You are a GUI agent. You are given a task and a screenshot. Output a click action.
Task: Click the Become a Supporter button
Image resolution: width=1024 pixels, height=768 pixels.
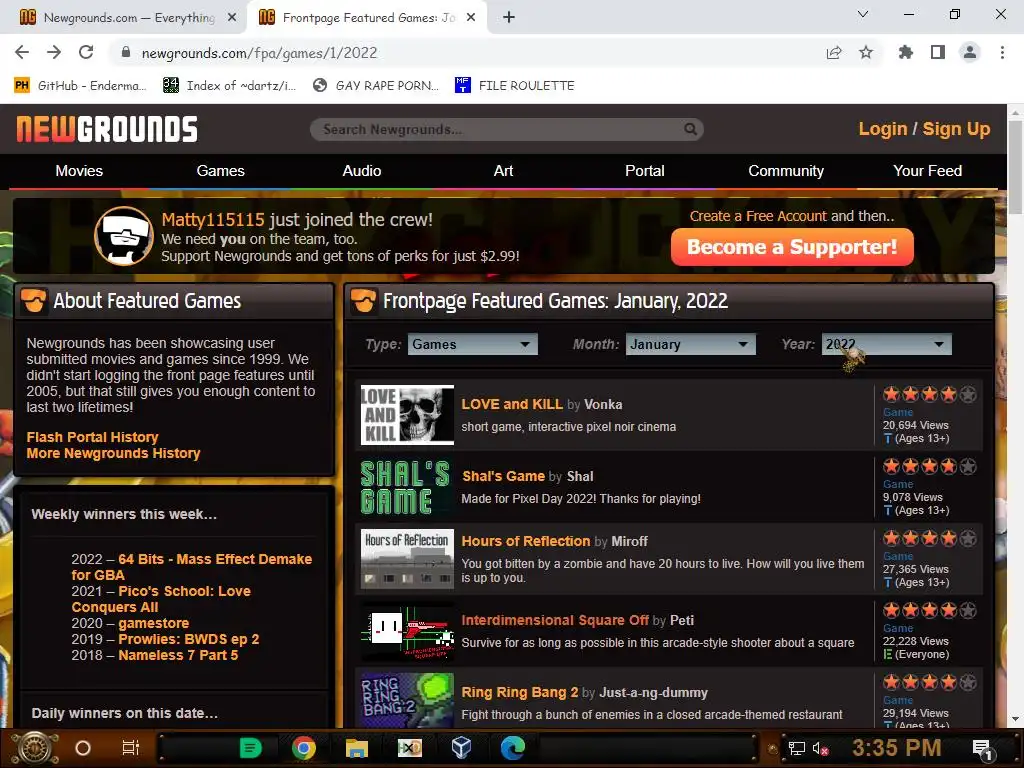click(x=792, y=247)
